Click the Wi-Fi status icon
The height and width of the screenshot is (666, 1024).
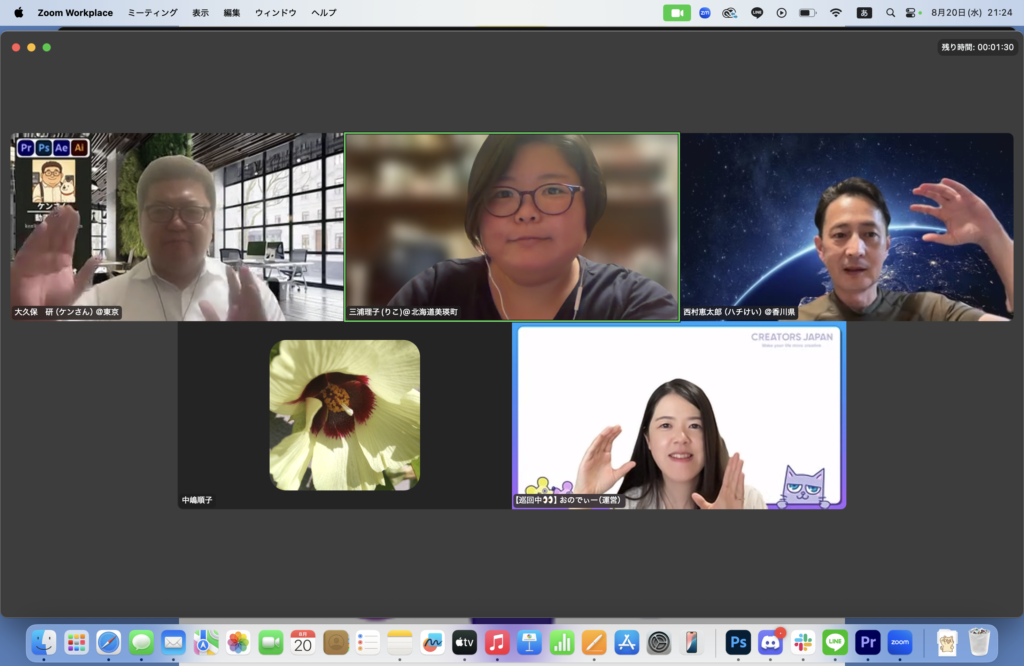[835, 13]
